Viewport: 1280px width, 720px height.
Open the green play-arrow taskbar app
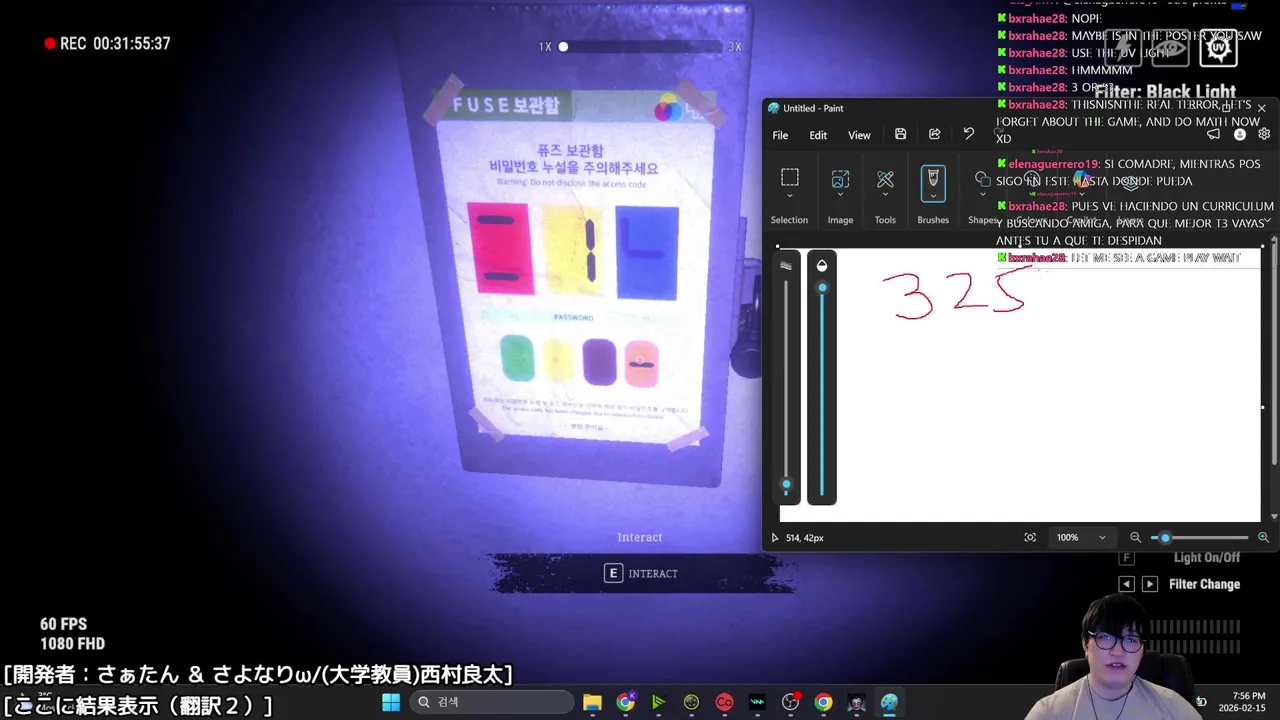coord(658,702)
